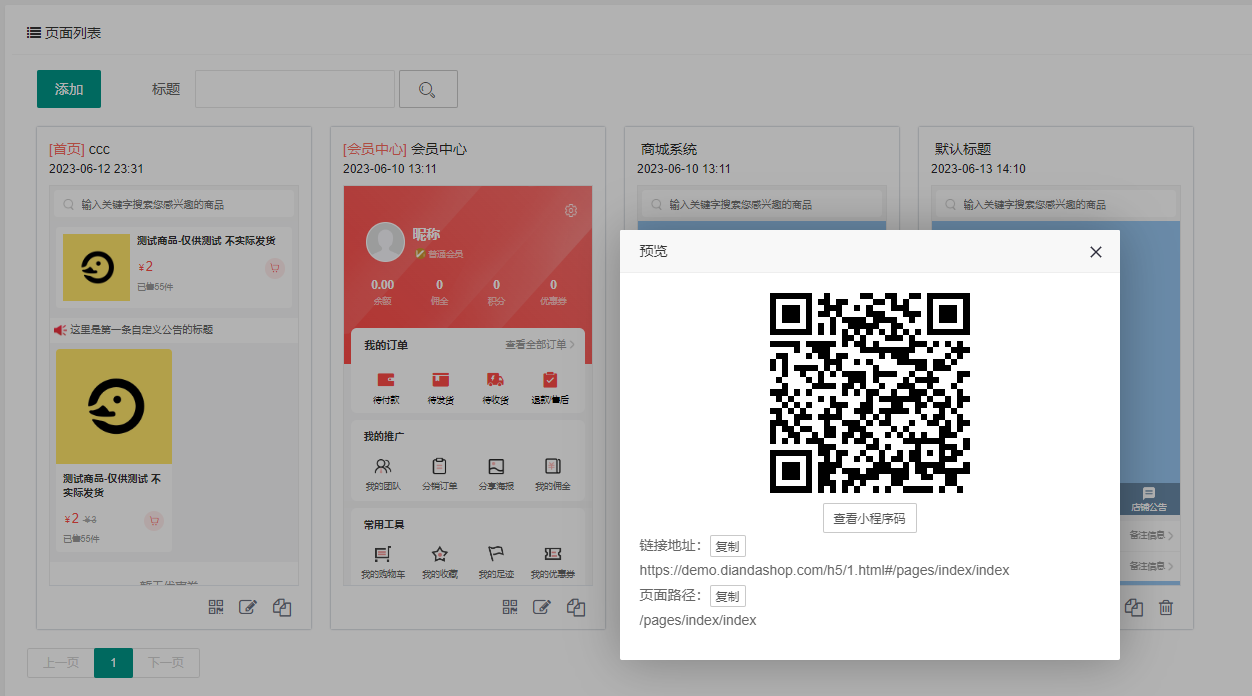The image size is (1252, 696).
Task: Duplicate the 会员中心 page card
Action: tap(576, 607)
